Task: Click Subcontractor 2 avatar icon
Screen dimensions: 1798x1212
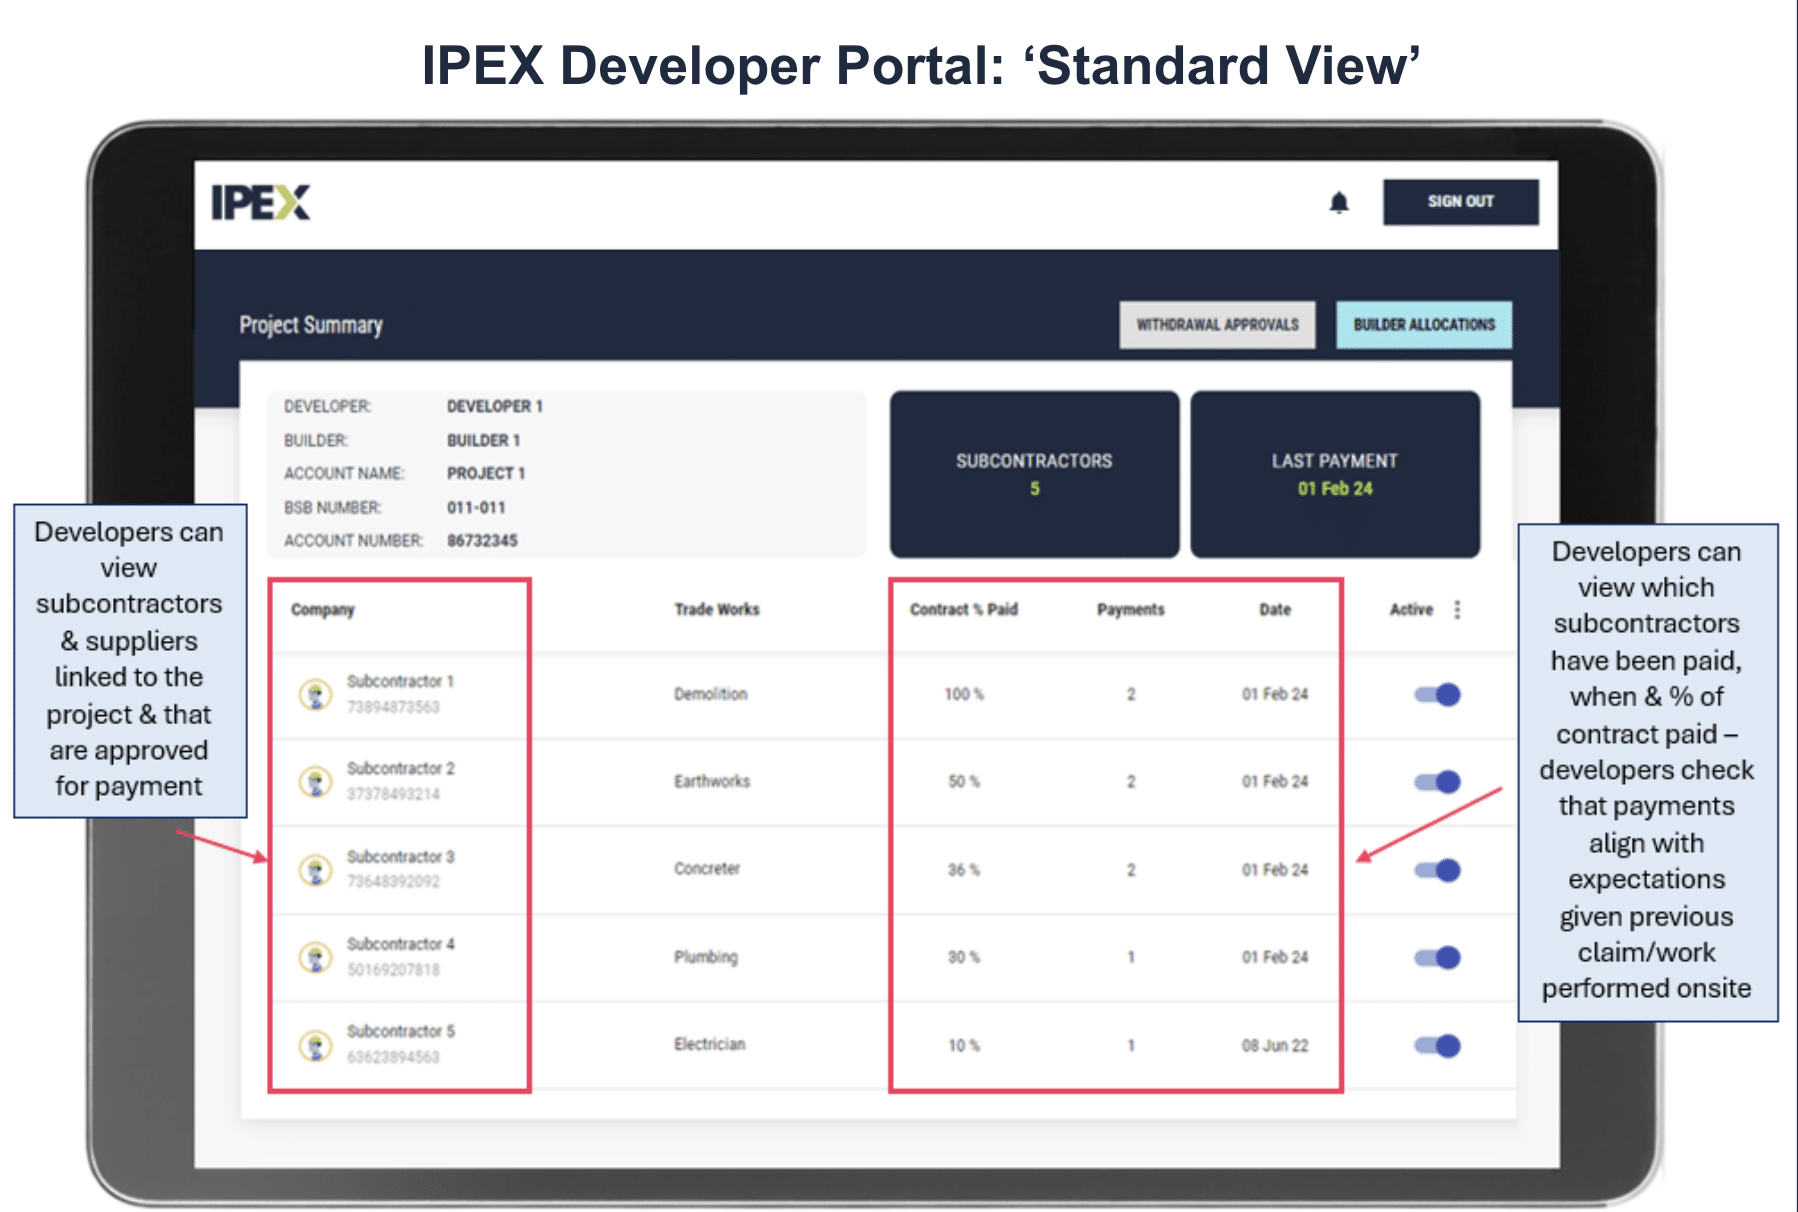Action: (x=316, y=781)
